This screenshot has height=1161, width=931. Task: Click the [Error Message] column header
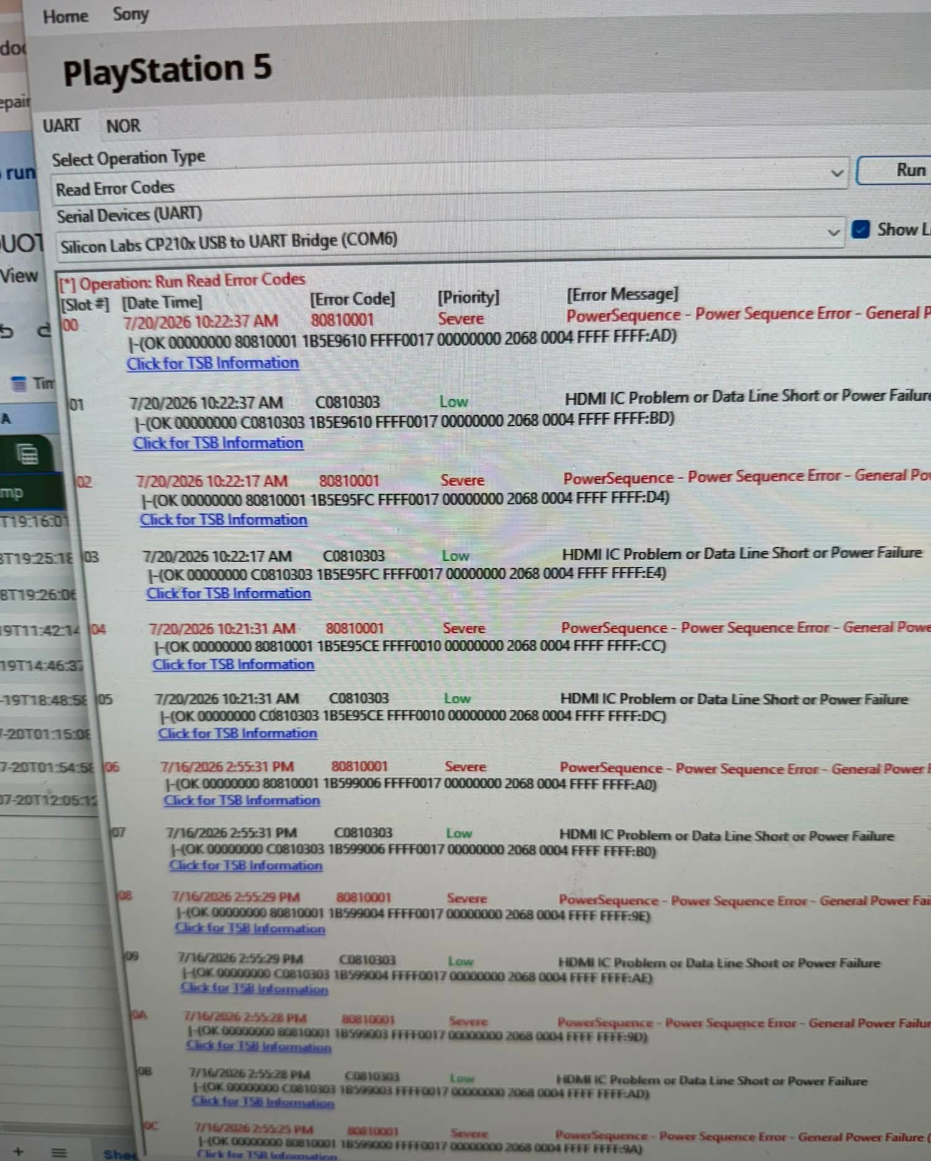click(x=622, y=295)
